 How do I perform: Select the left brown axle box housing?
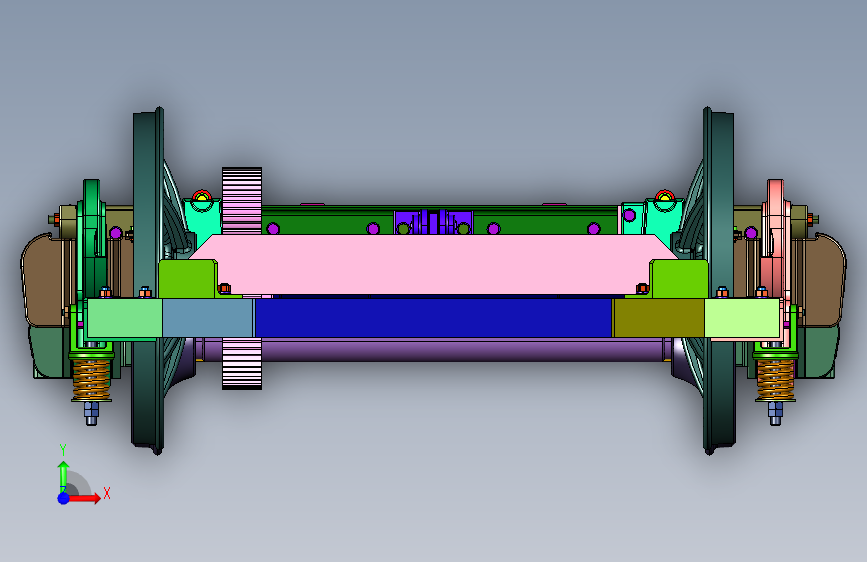pos(42,280)
